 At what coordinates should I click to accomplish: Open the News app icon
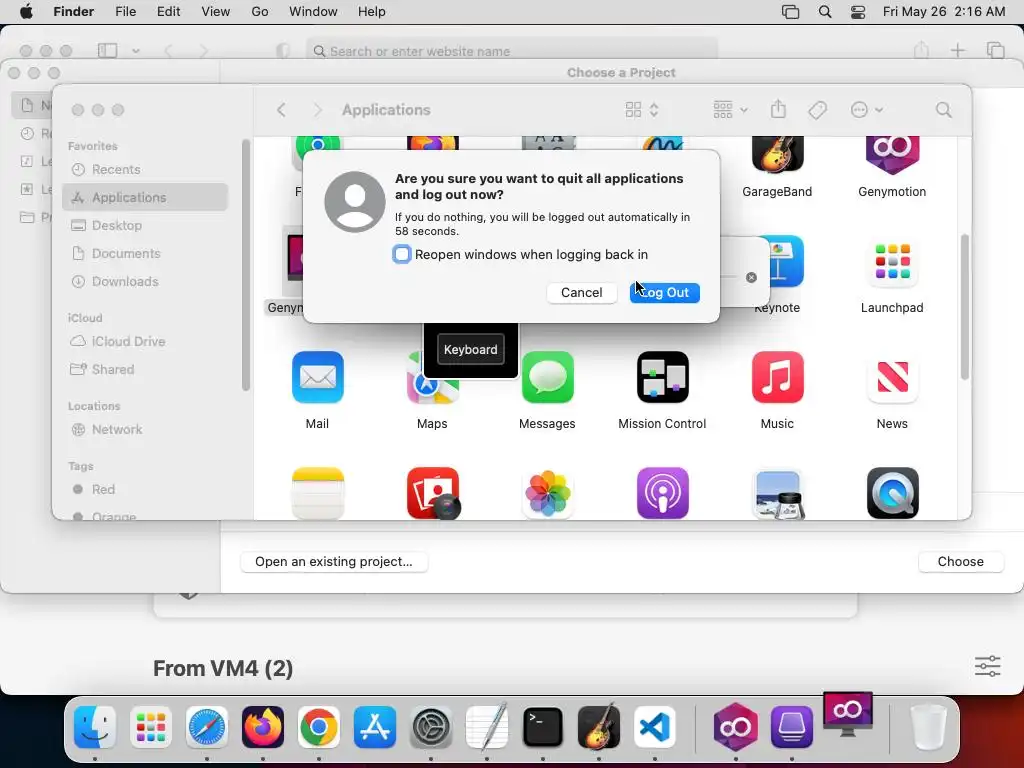coord(892,377)
